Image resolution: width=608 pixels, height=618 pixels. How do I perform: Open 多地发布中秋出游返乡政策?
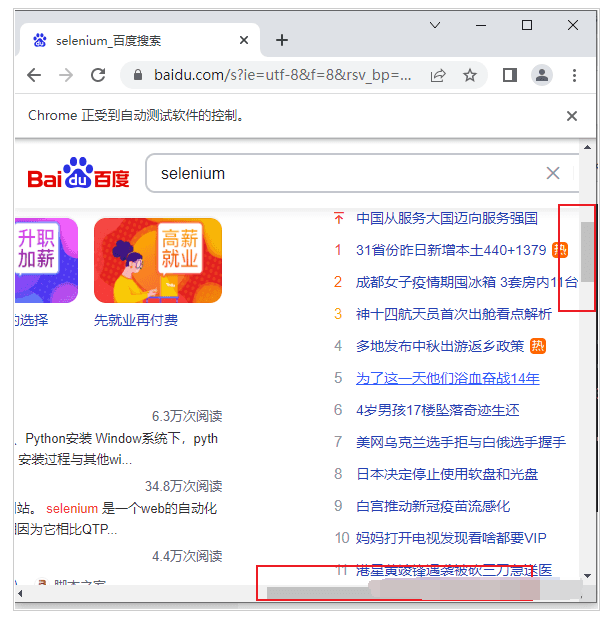click(440, 346)
